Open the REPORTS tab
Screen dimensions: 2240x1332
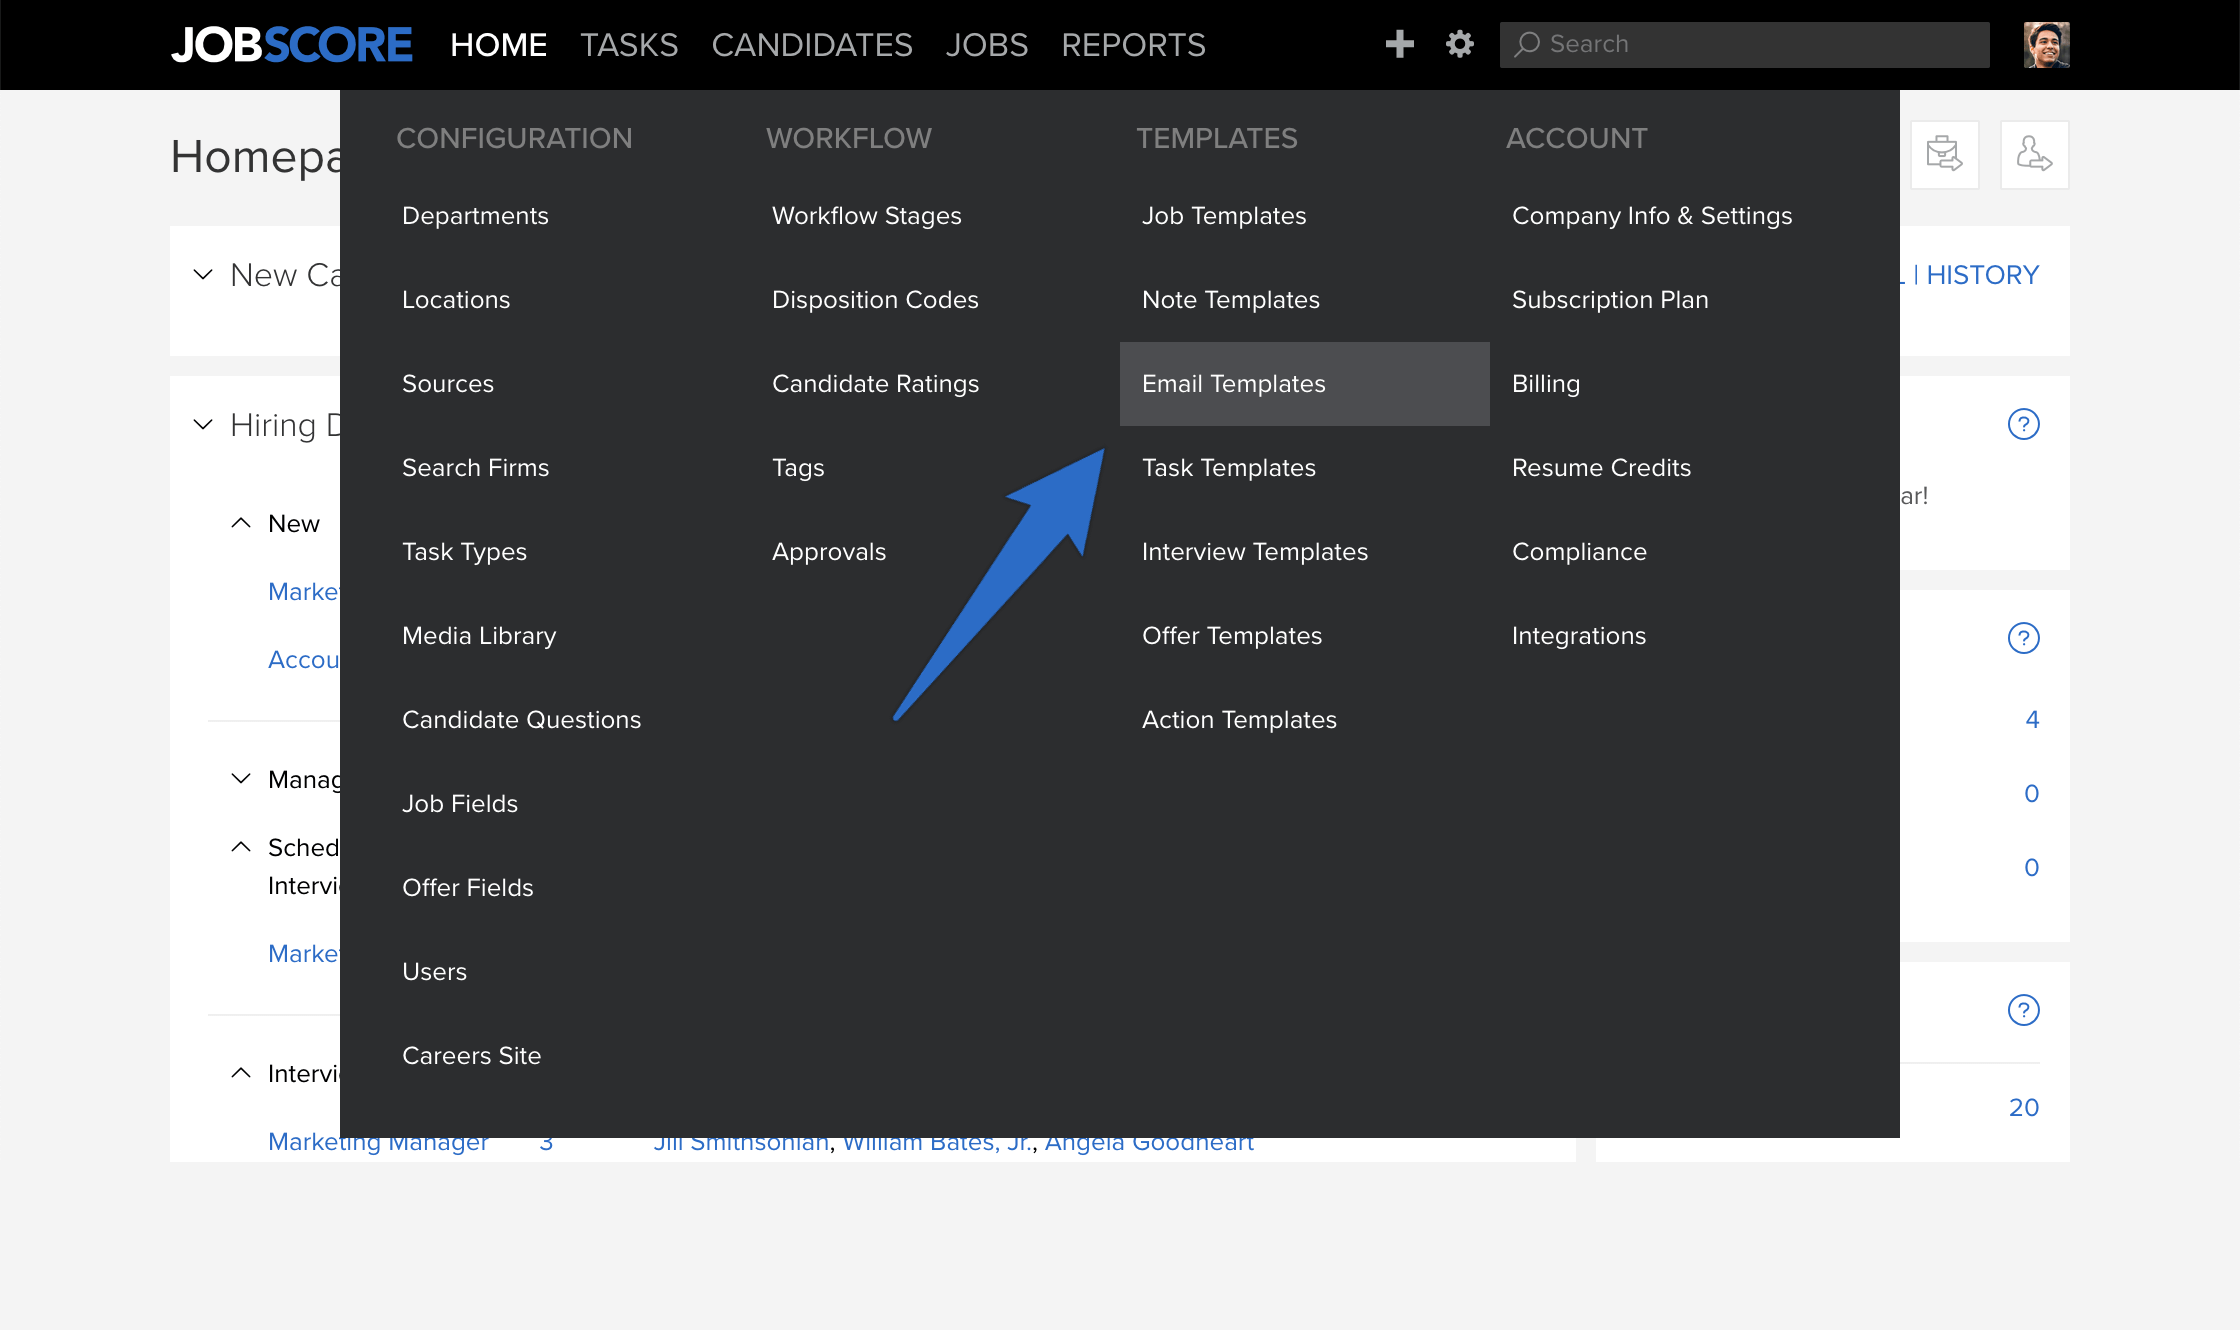pyautogui.click(x=1133, y=45)
